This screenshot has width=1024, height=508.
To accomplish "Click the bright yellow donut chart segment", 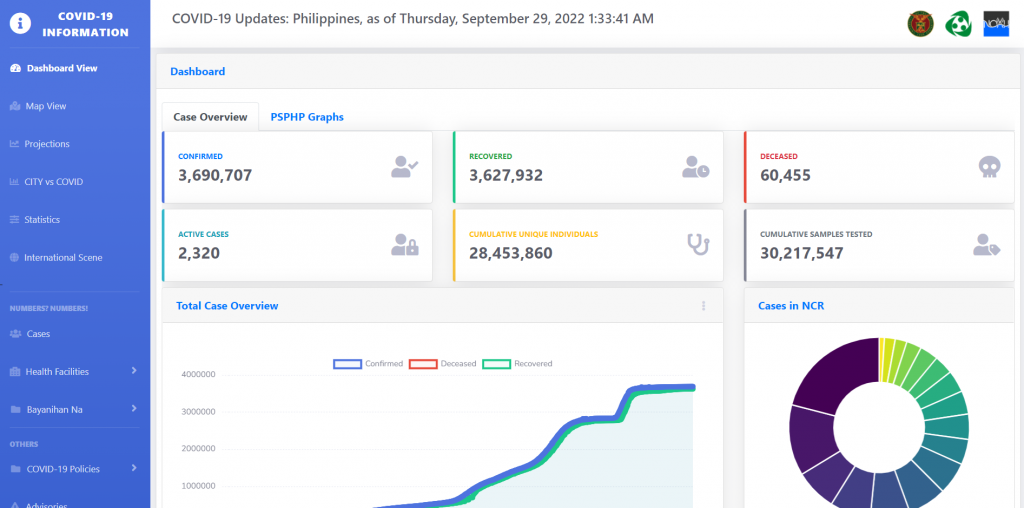I will point(882,359).
